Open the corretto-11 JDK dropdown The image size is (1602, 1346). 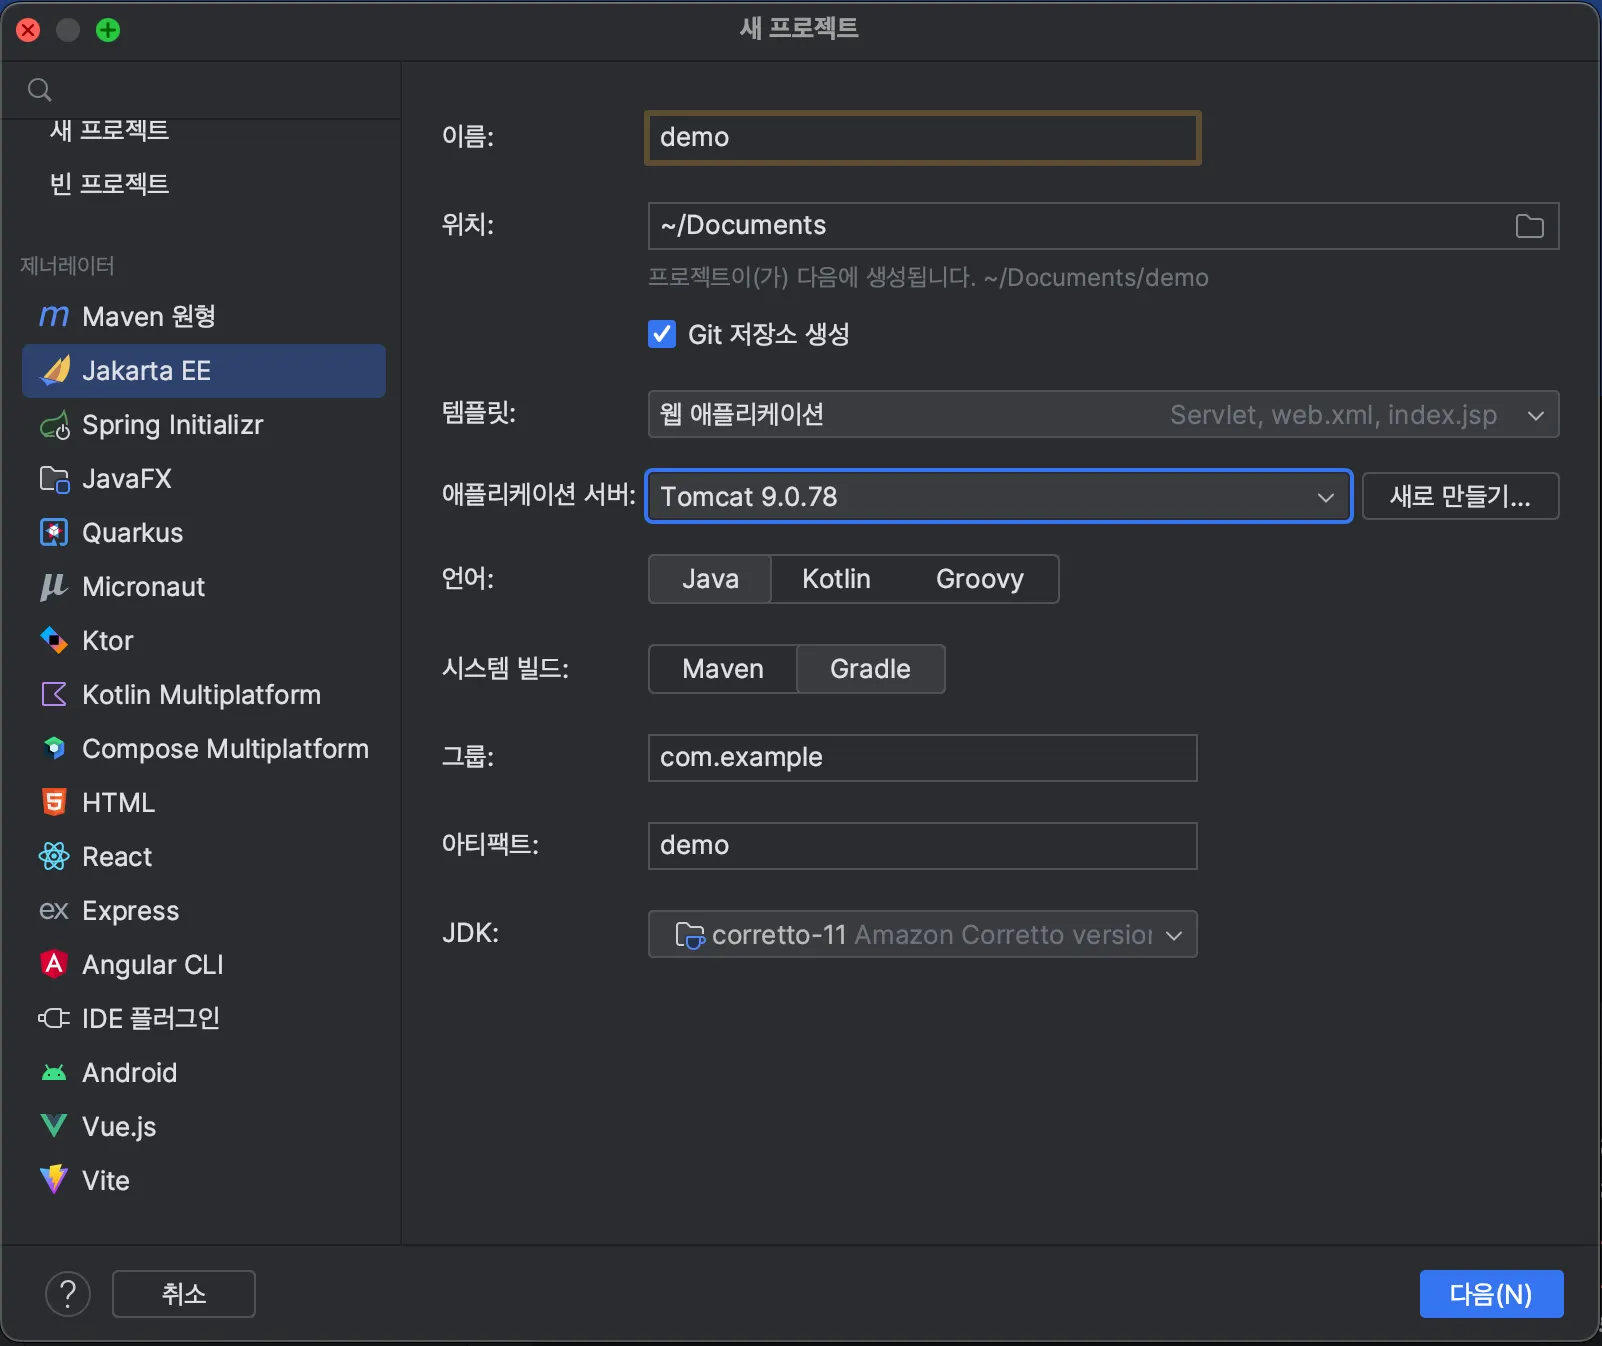pyautogui.click(x=922, y=935)
